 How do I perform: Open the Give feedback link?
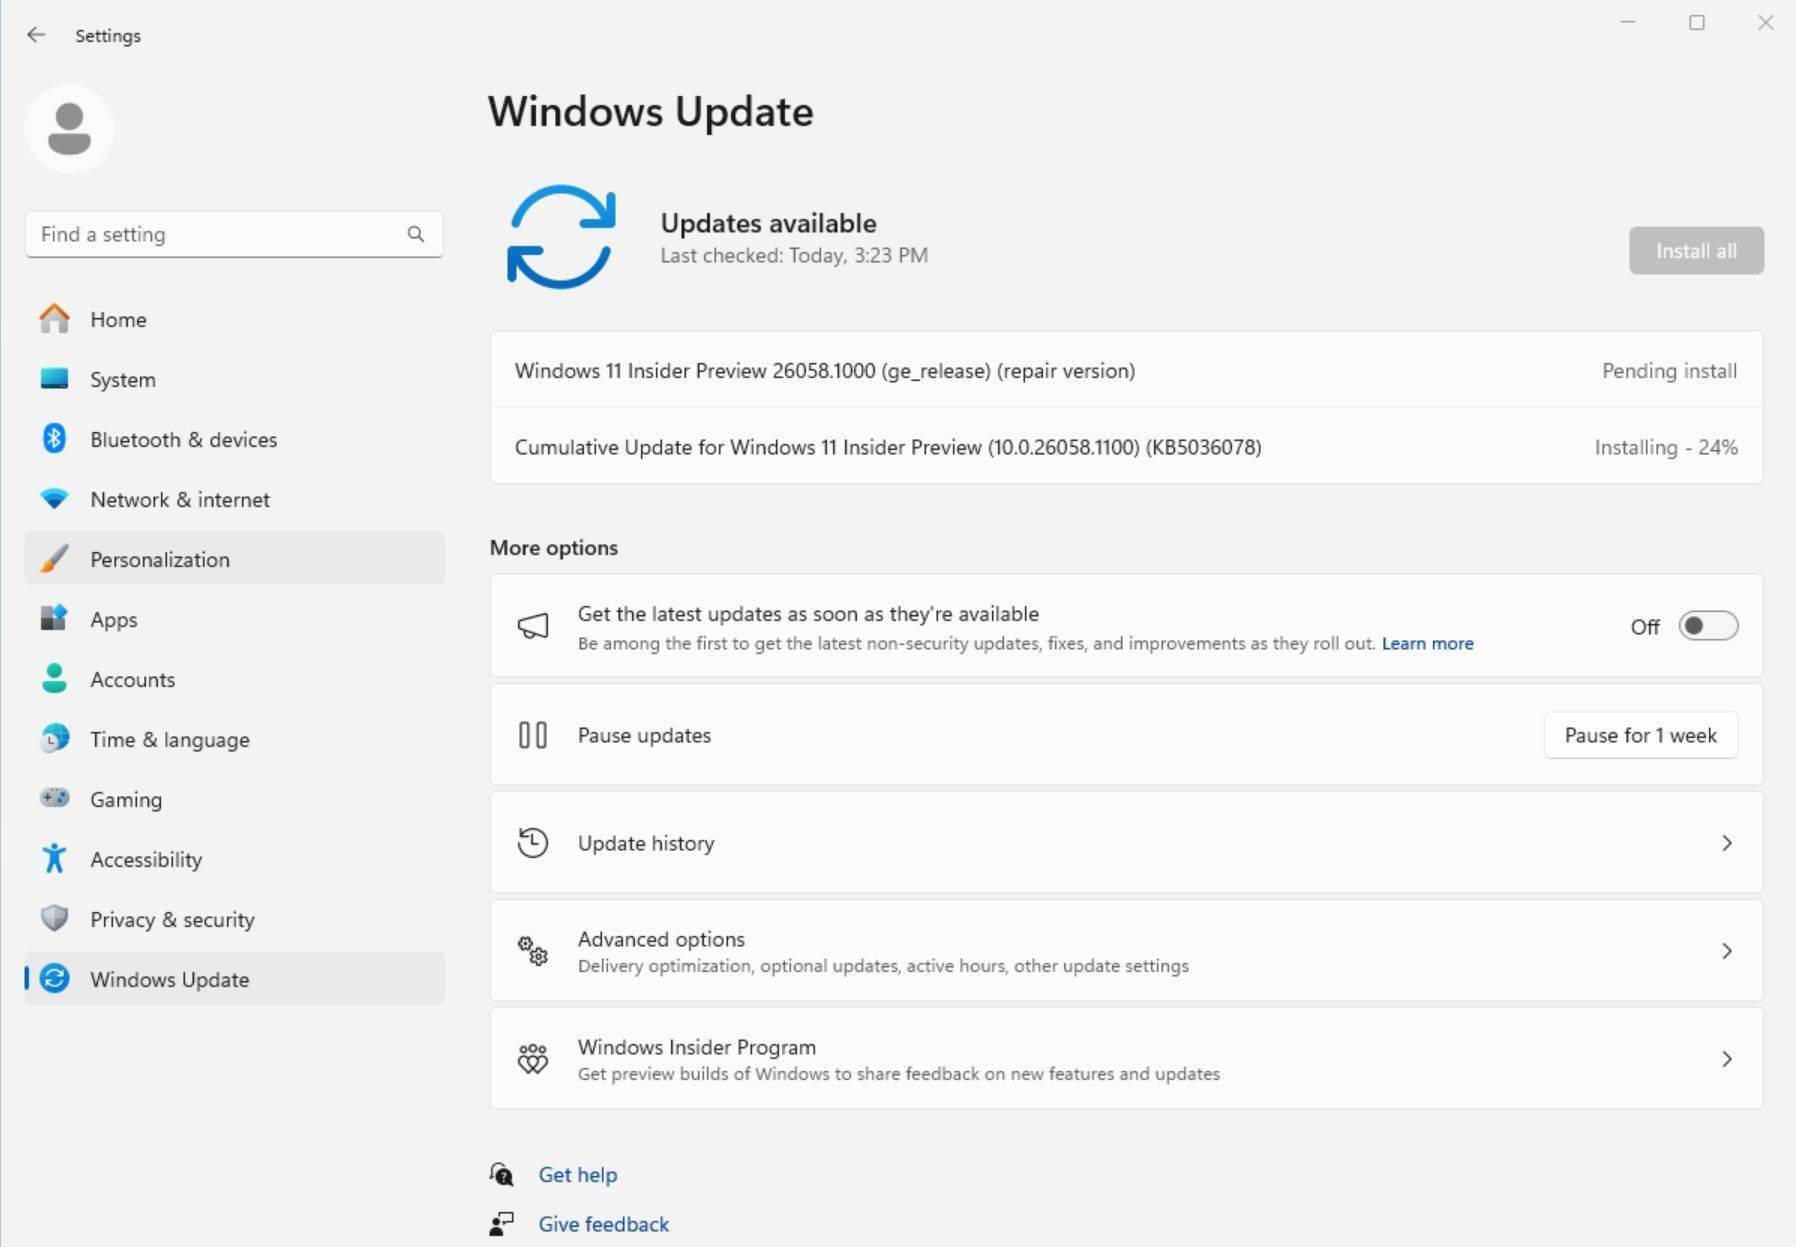(603, 1224)
